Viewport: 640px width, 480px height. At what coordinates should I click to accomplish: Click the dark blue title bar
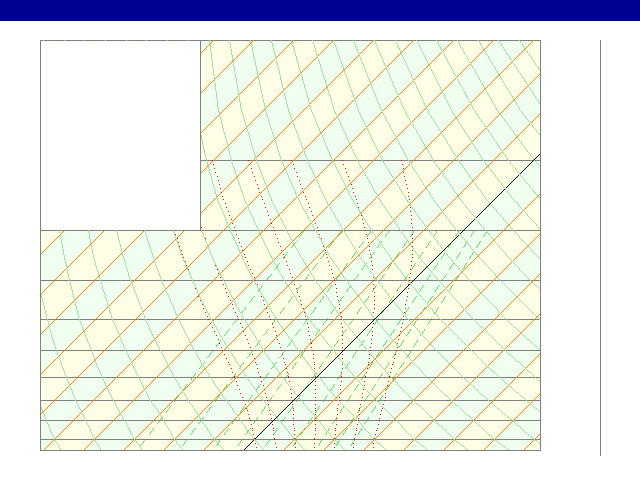[320, 10]
